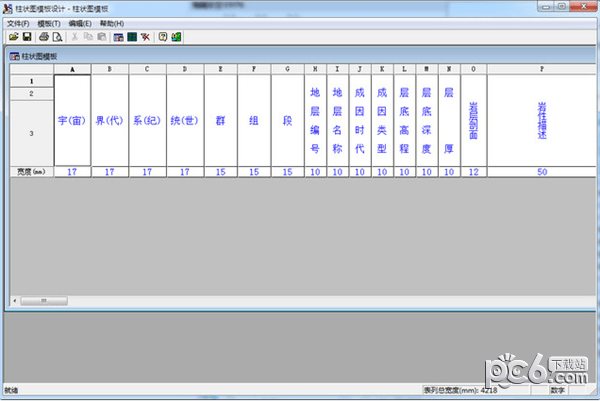Click the Copy toolbar icon
Viewport: 600px width, 401px height.
coord(88,37)
